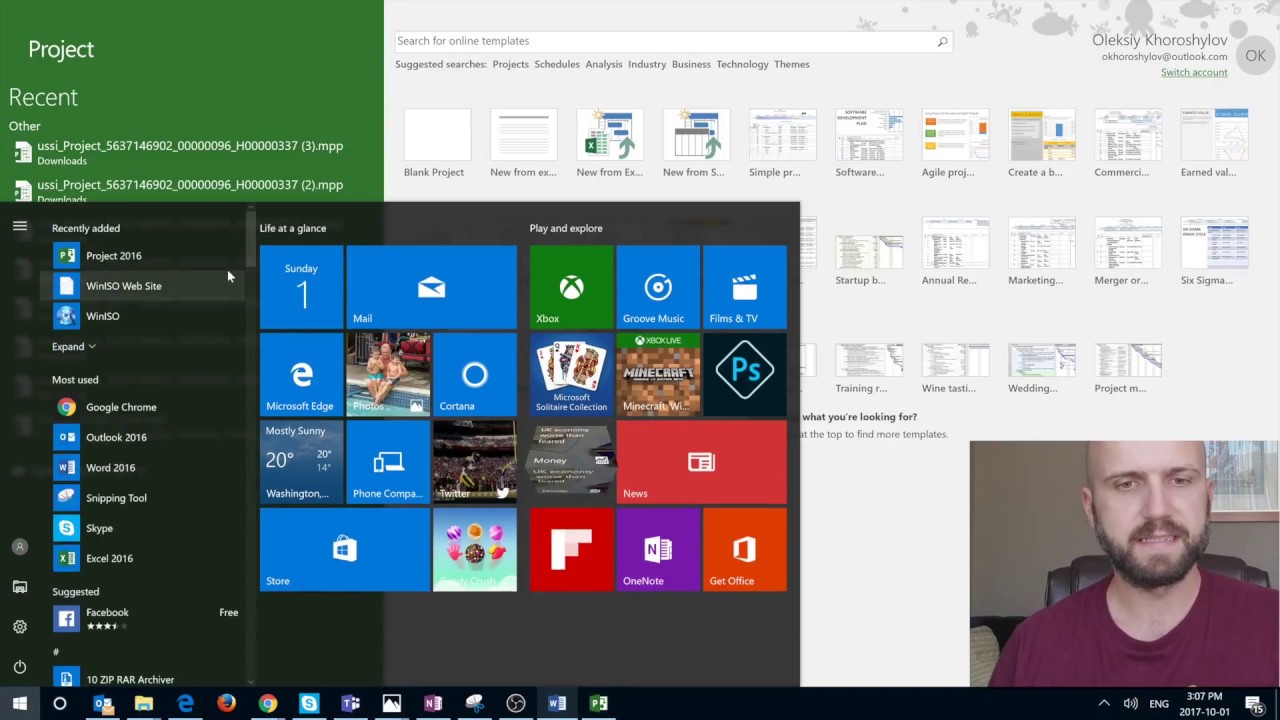Open Films & TV tile
Screen dimensions: 1280x720
tap(745, 287)
